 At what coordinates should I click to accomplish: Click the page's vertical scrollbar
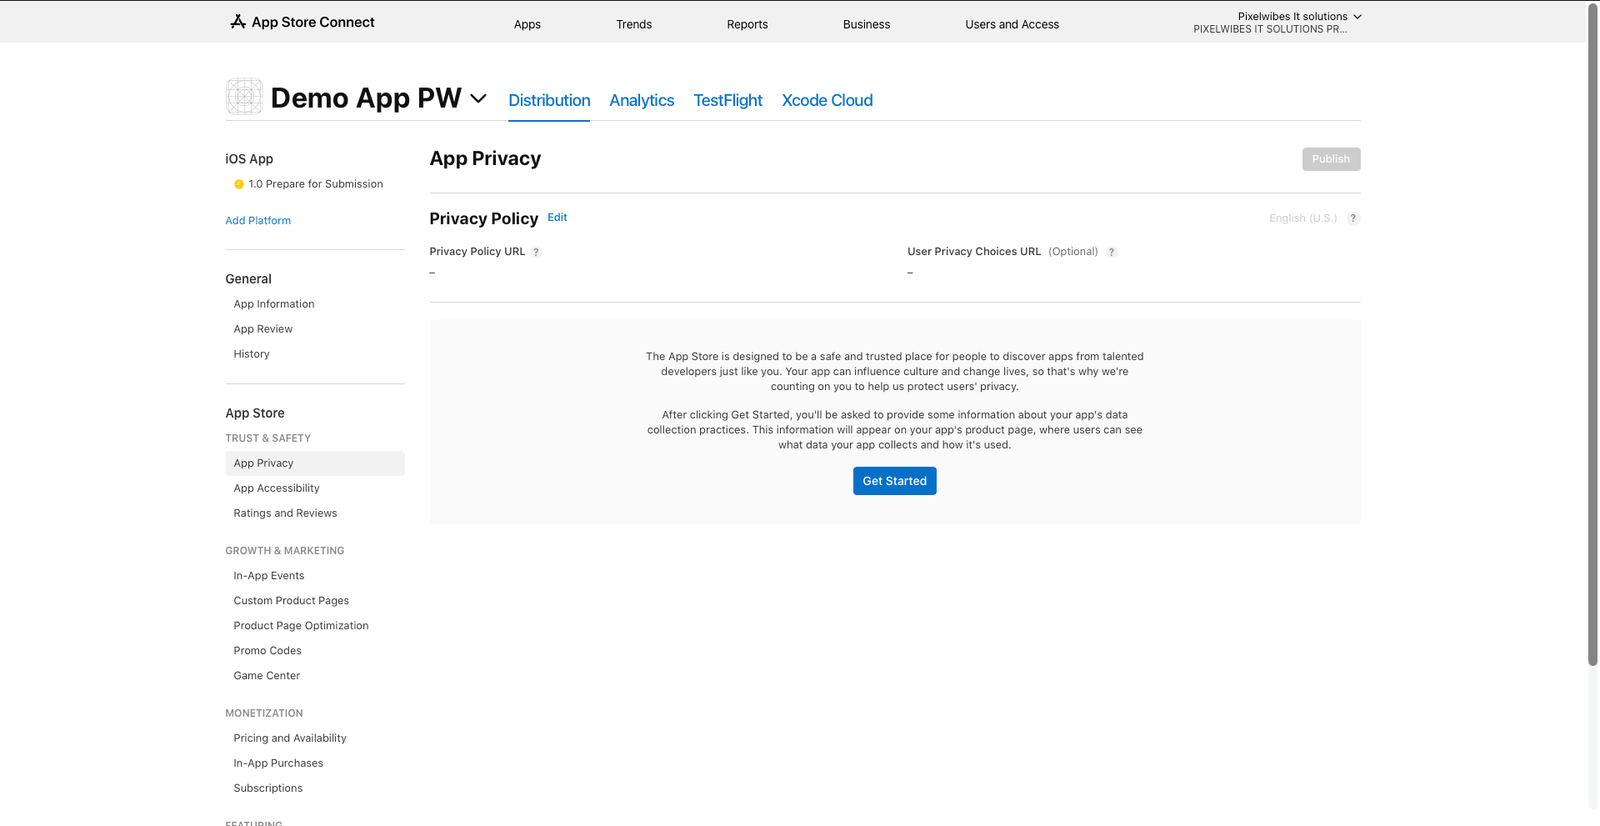(x=1593, y=335)
